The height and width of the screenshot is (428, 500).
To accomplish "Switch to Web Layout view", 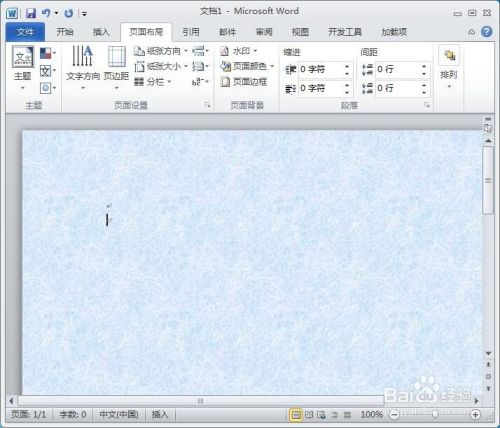I will coord(322,415).
